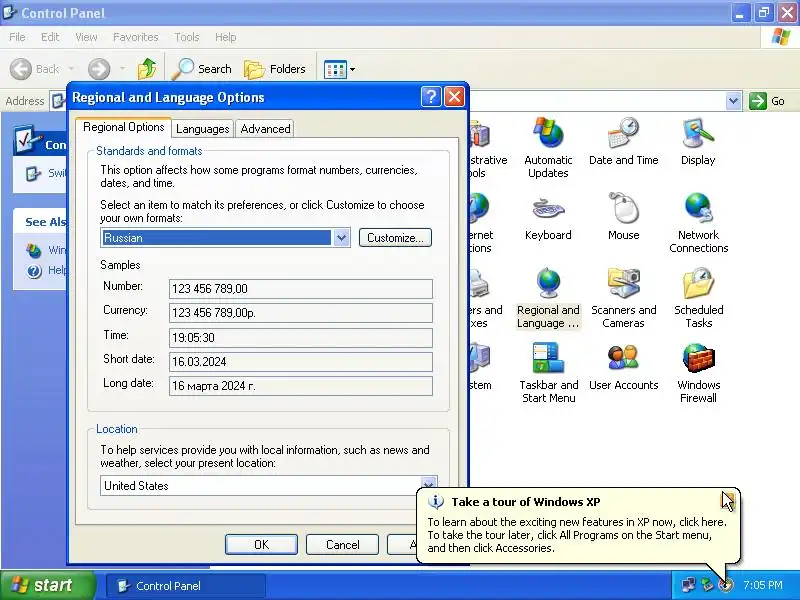Open the Favorites menu
The height and width of the screenshot is (600, 800).
click(x=136, y=37)
